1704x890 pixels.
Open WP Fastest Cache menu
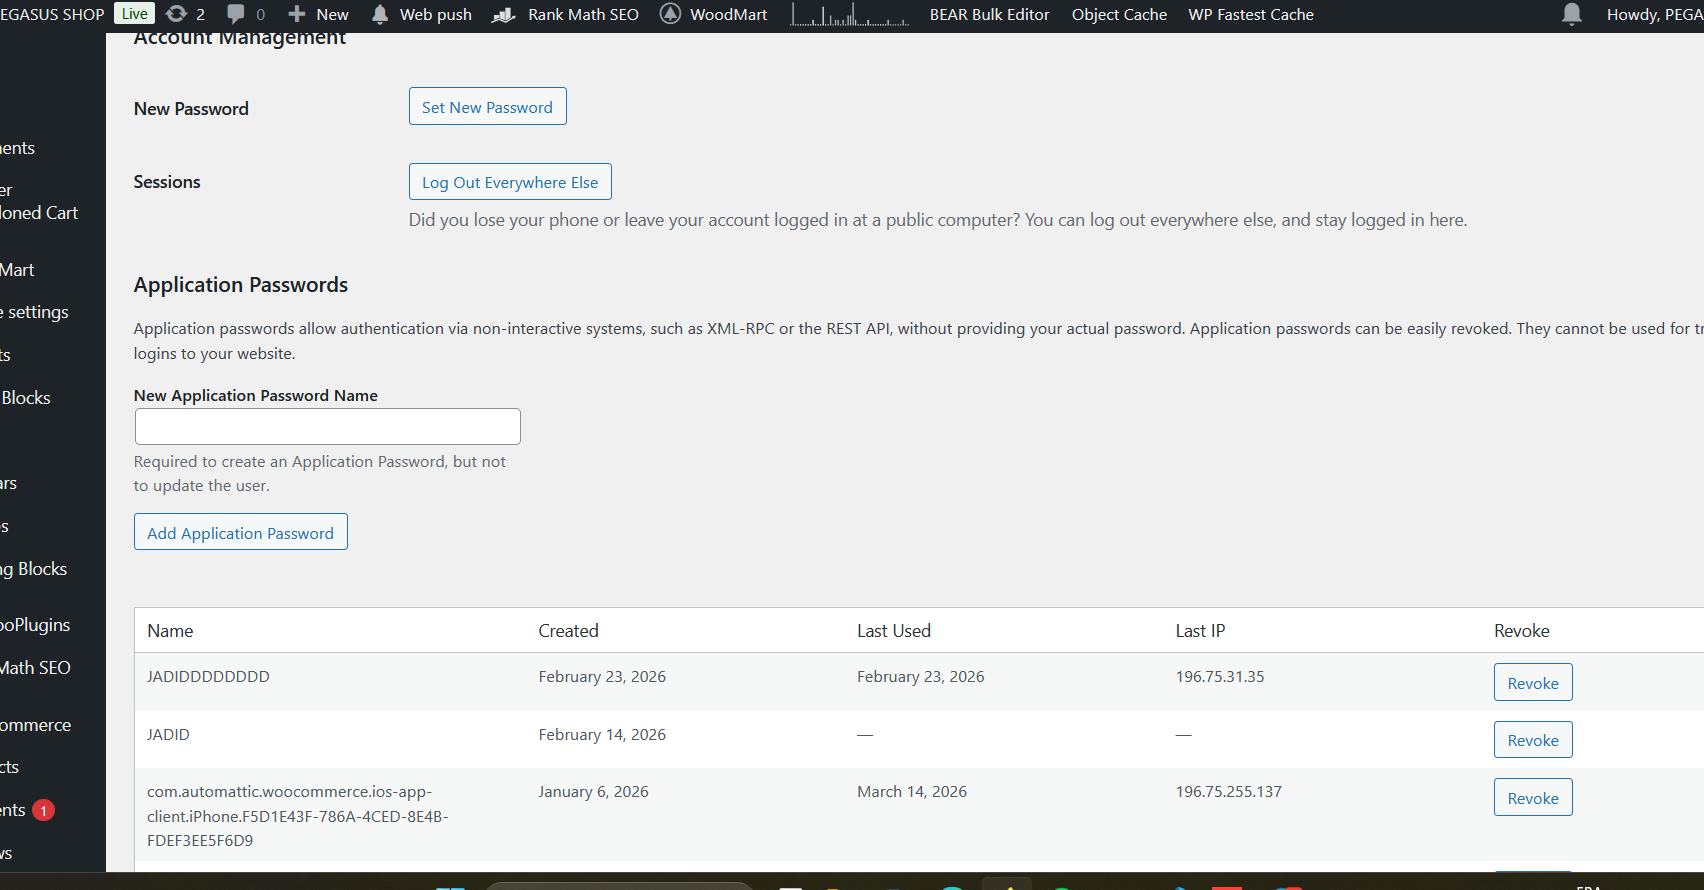[1251, 14]
